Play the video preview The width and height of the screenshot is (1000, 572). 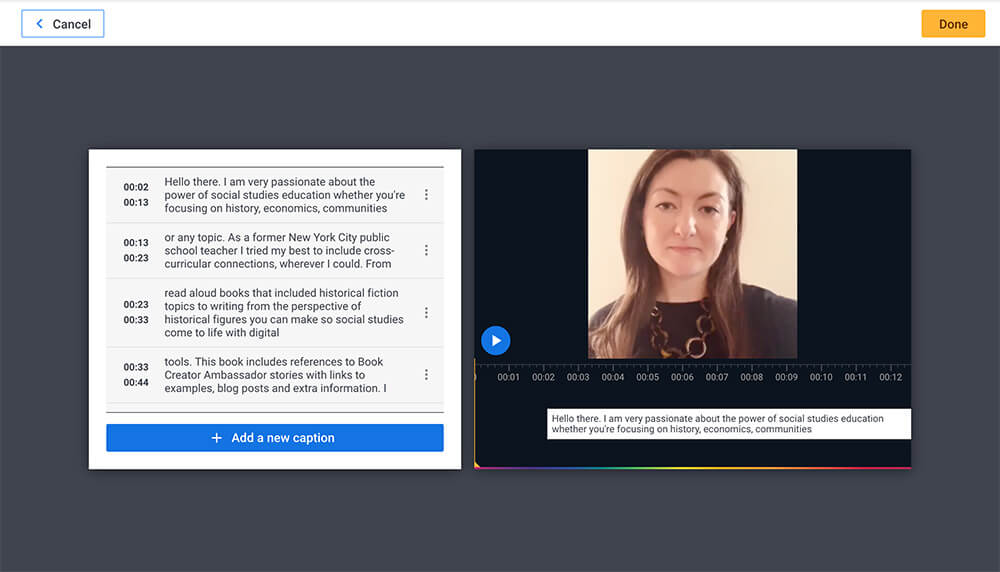pos(495,340)
